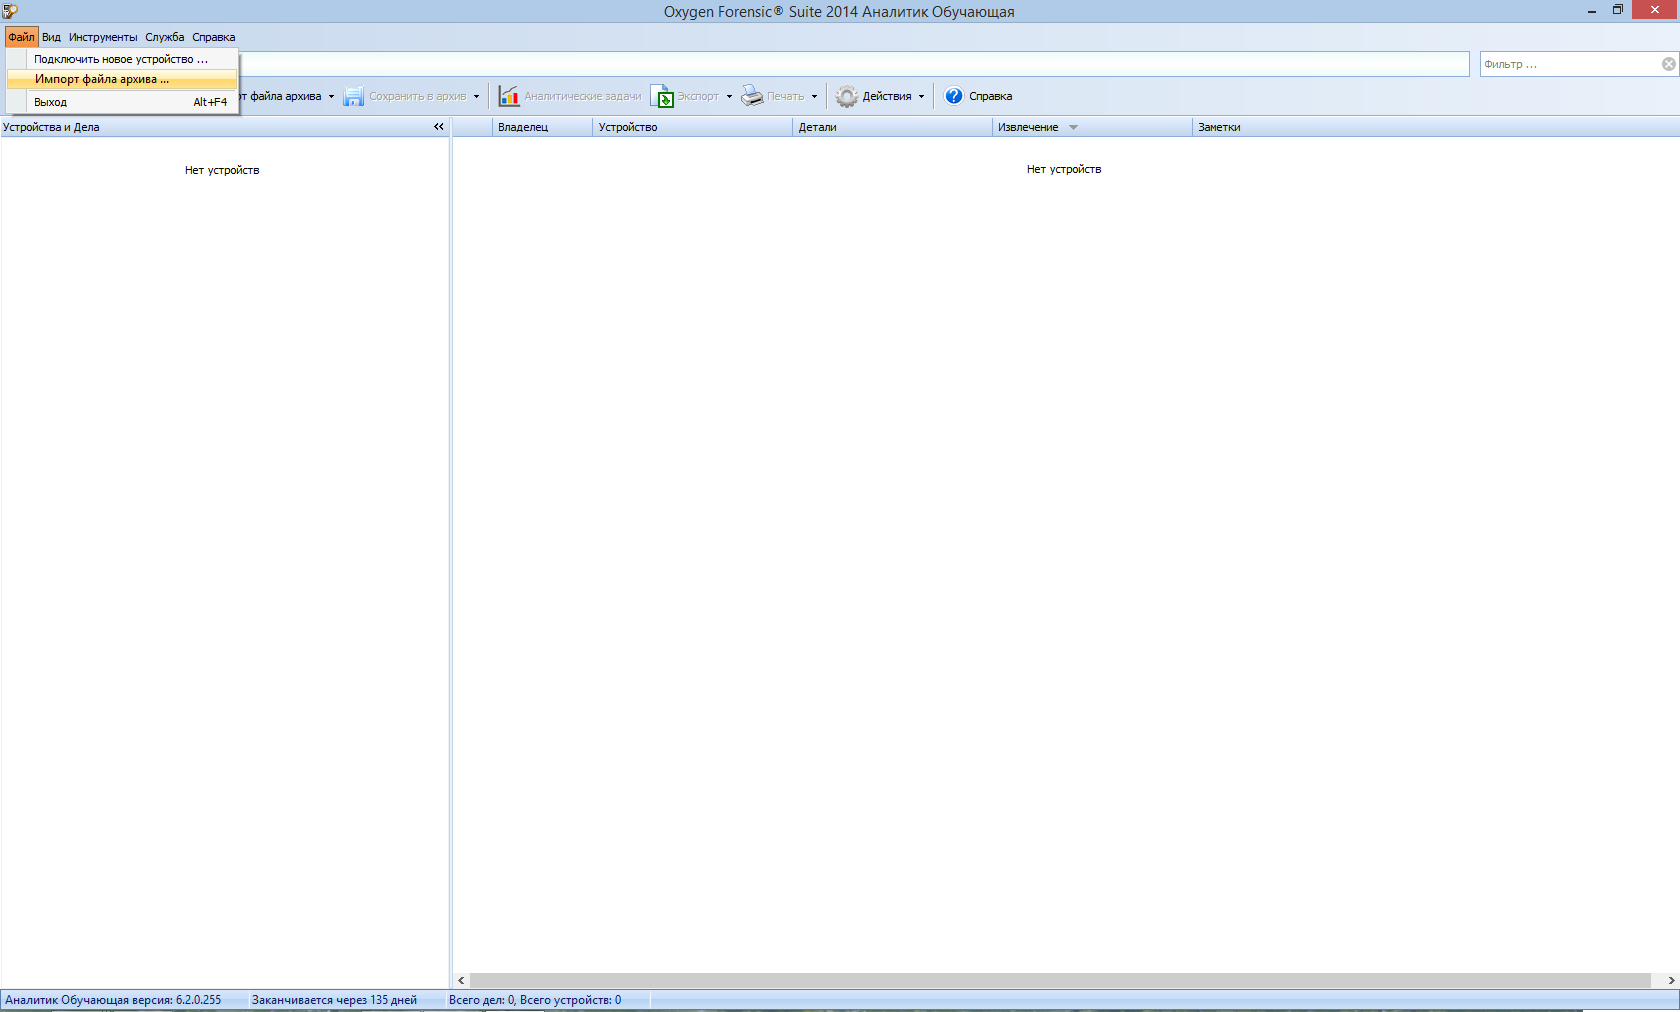The width and height of the screenshot is (1680, 1012).
Task: Open the Файл menu
Action: coord(21,37)
